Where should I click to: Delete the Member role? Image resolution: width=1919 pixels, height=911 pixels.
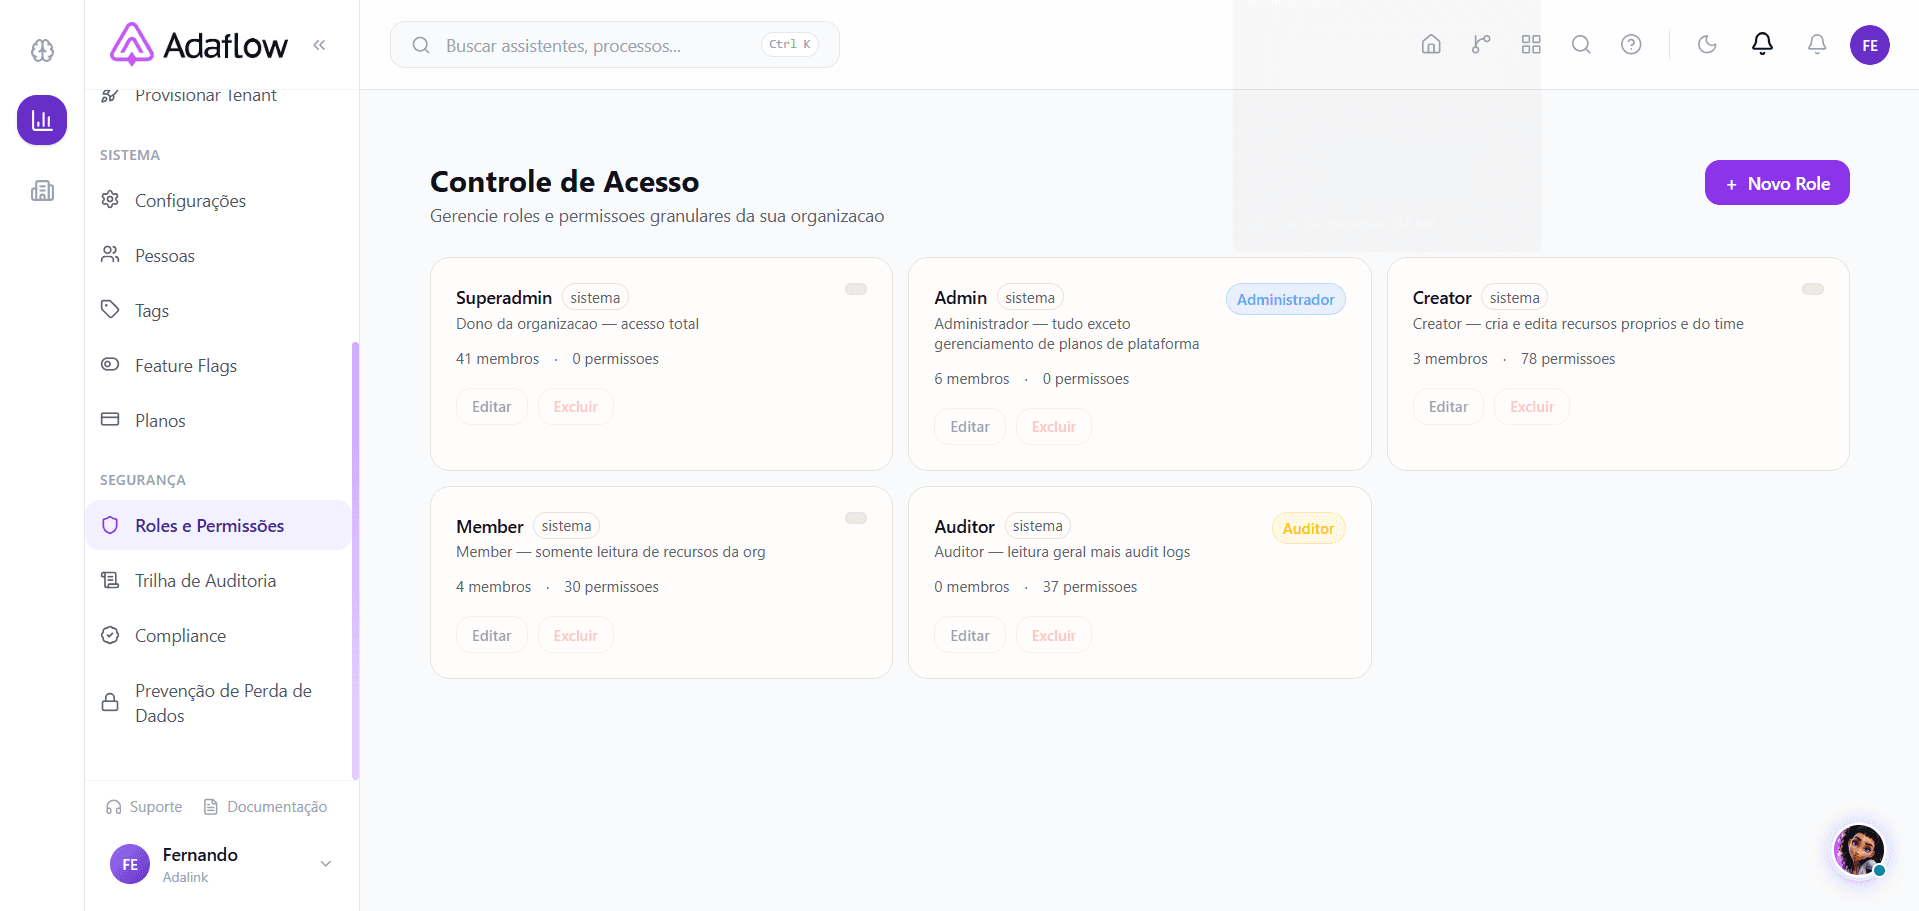click(575, 636)
